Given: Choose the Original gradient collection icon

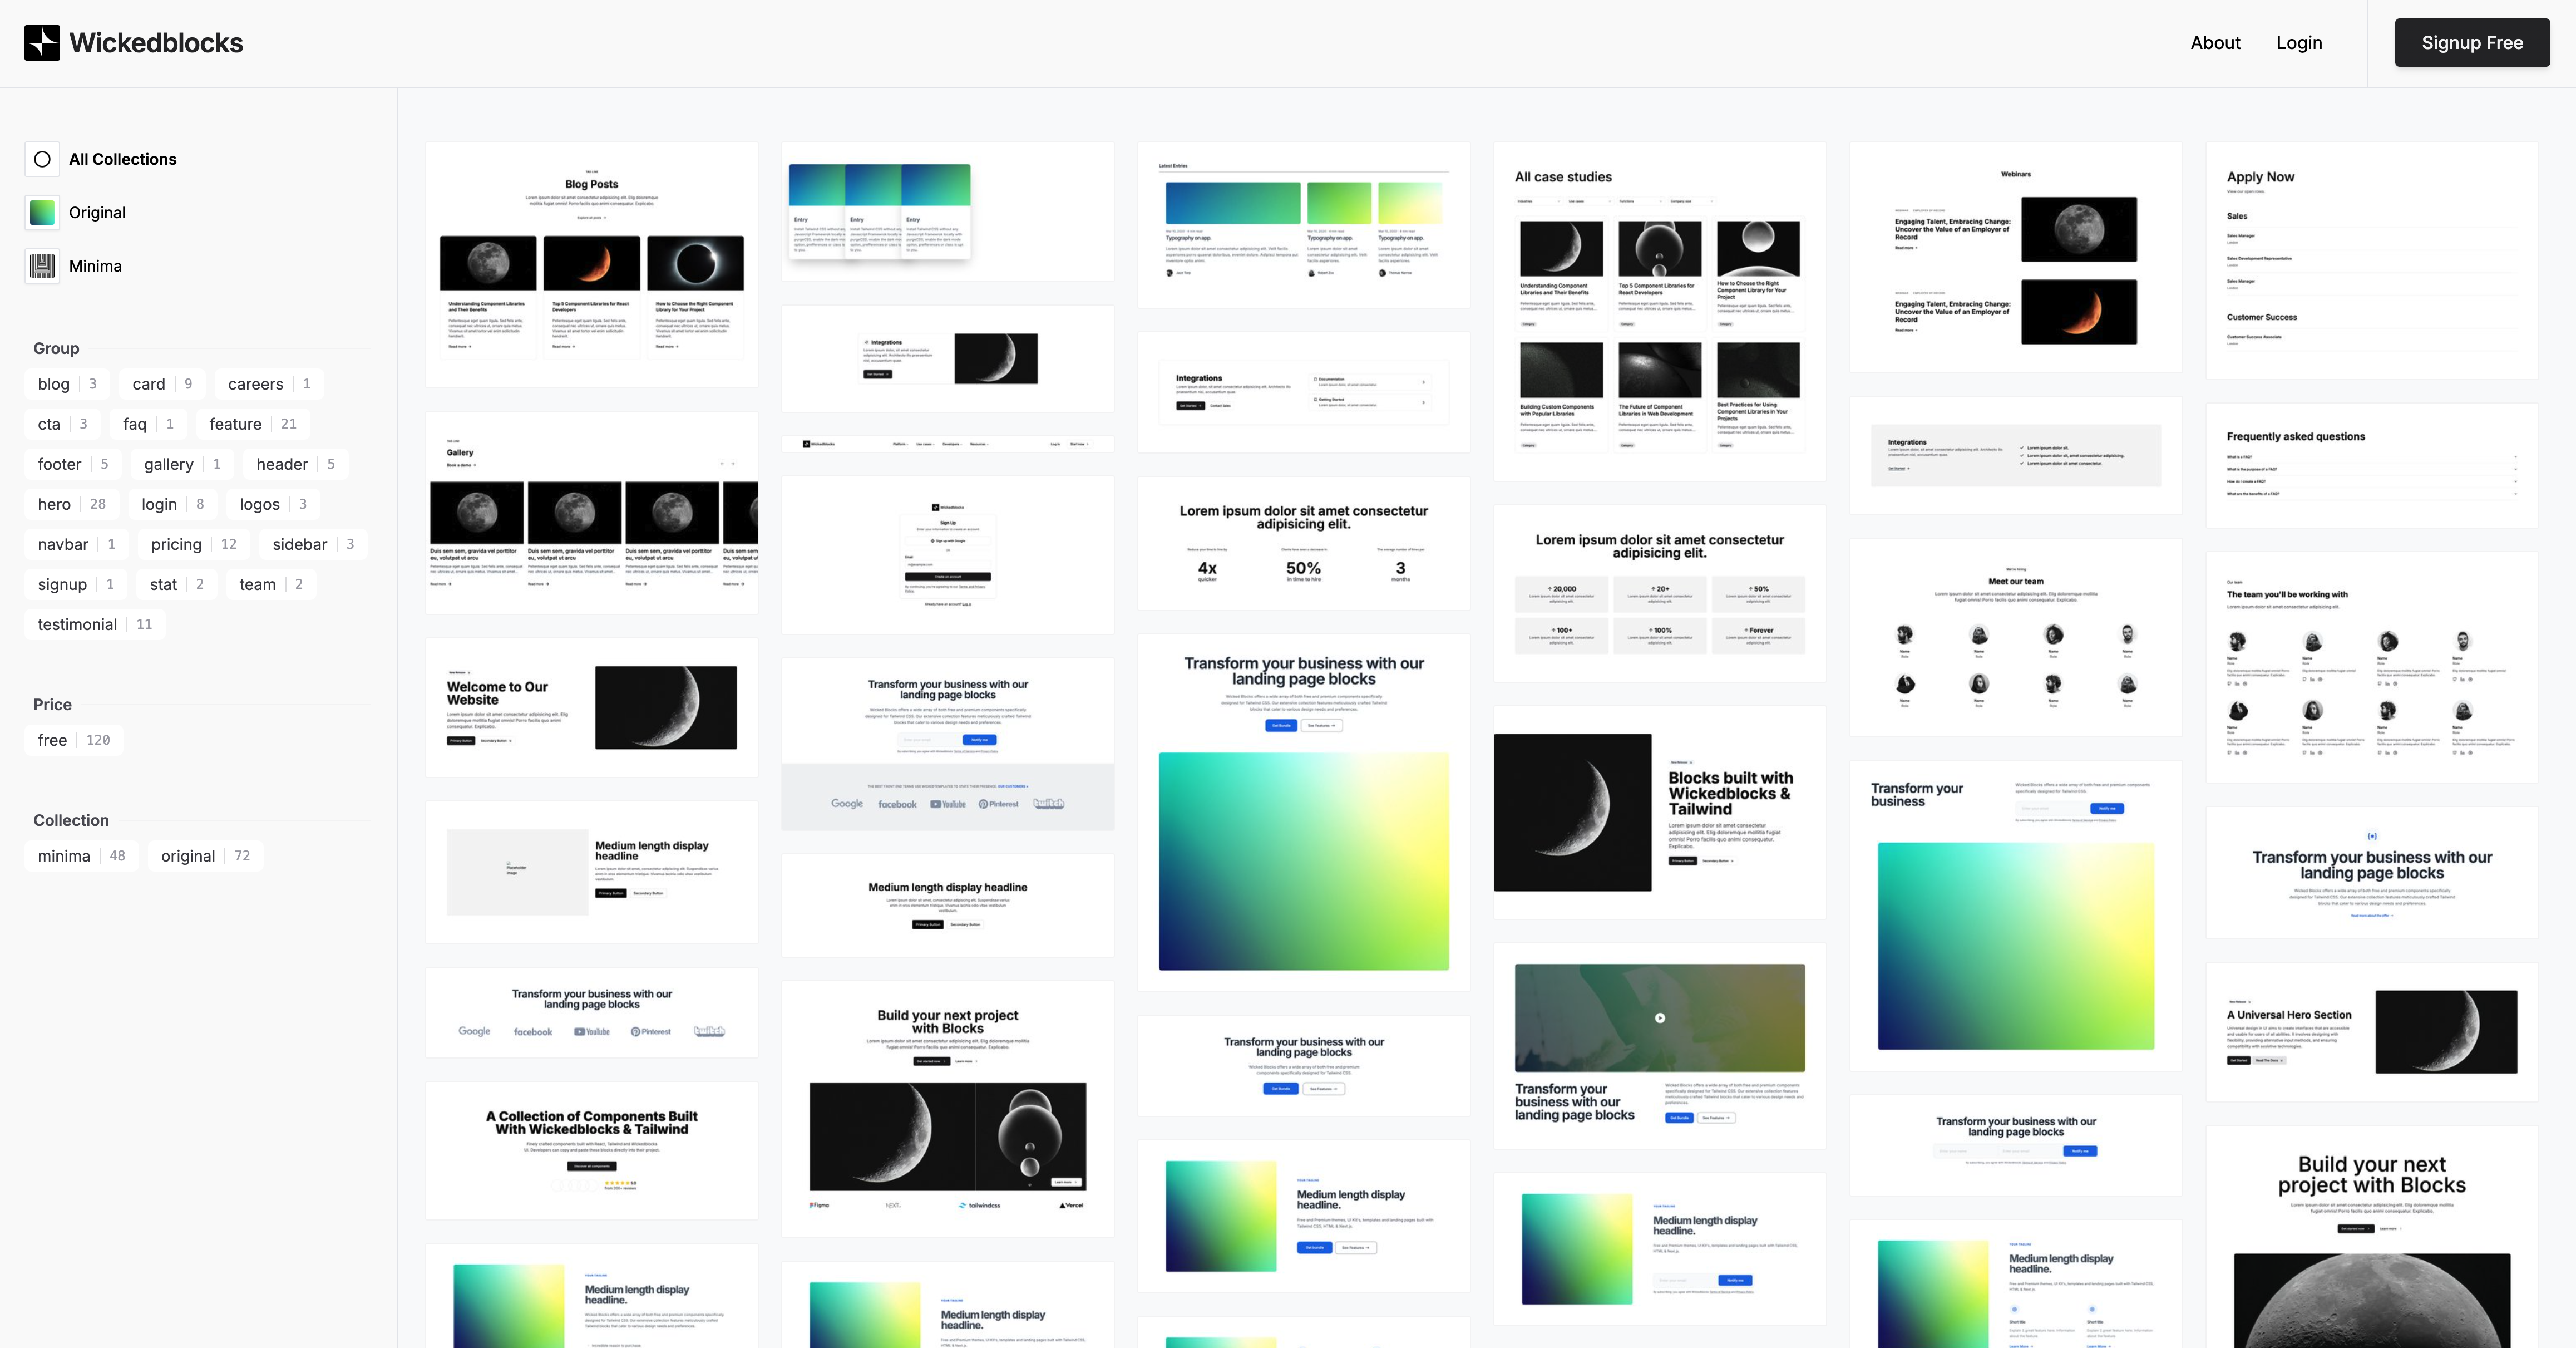Looking at the screenshot, I should tap(42, 212).
